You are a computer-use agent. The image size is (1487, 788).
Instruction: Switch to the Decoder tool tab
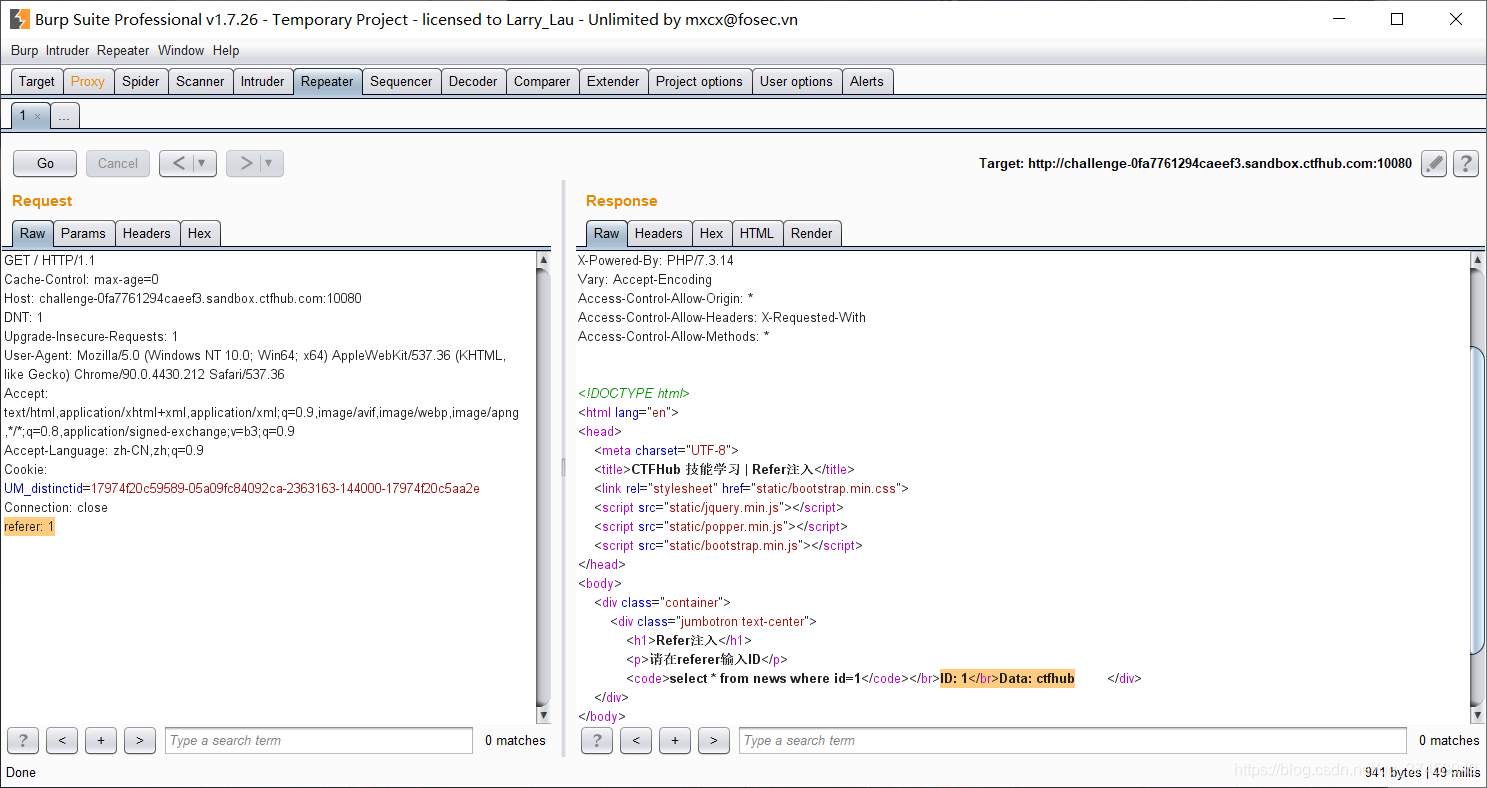[473, 81]
